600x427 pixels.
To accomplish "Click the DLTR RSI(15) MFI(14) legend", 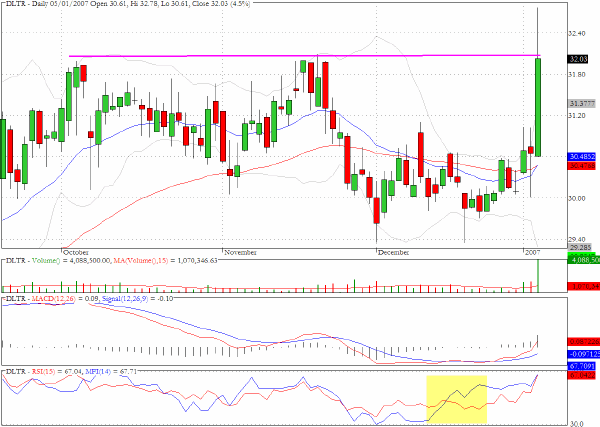I will point(71,371).
